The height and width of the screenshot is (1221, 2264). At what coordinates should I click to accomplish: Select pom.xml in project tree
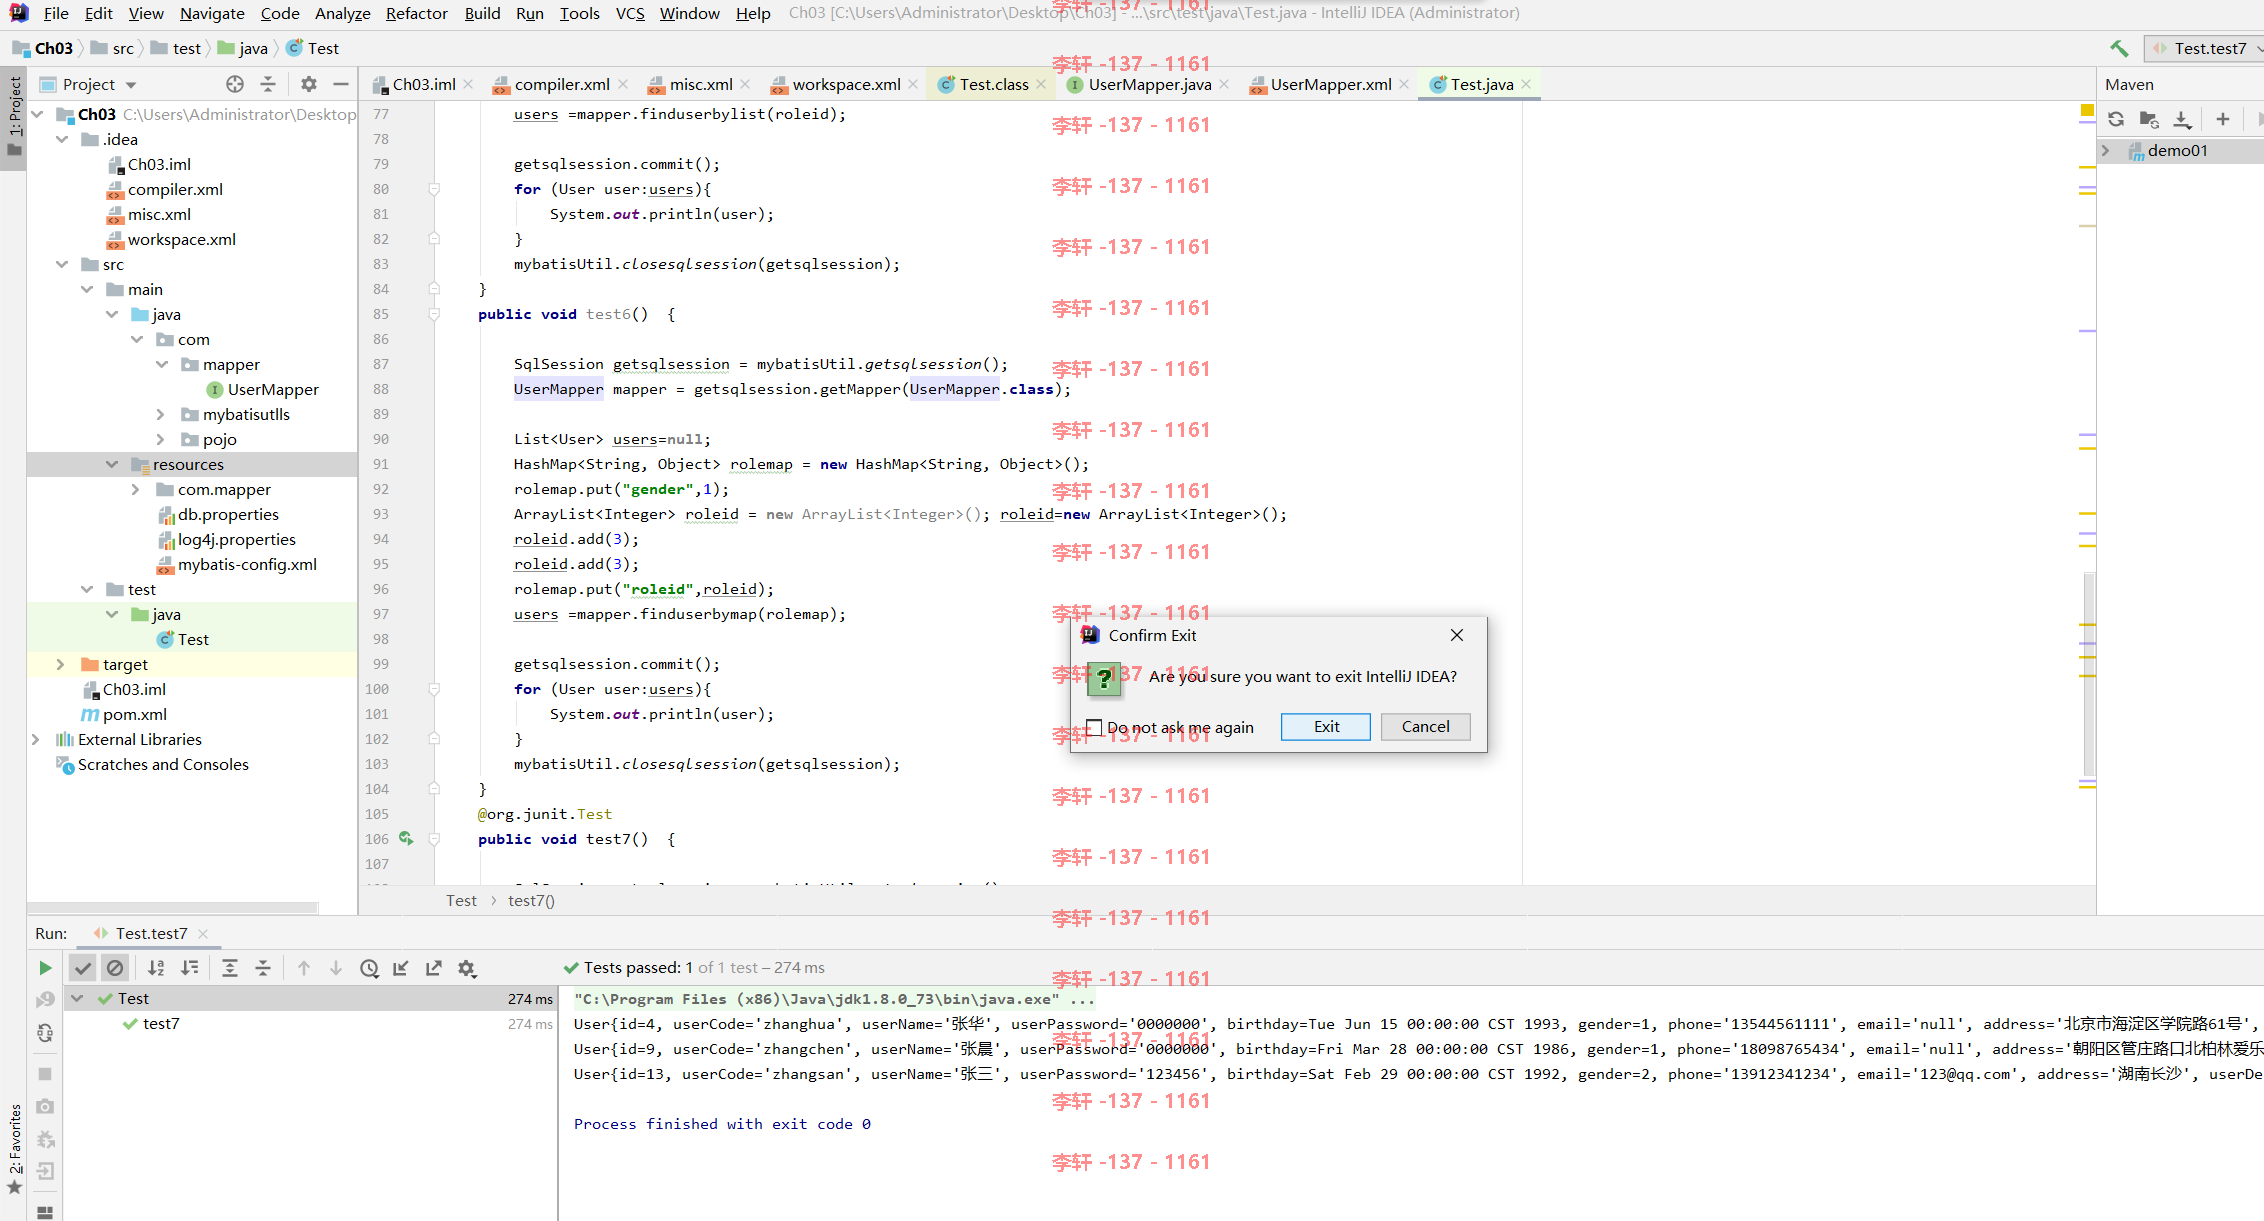point(134,714)
